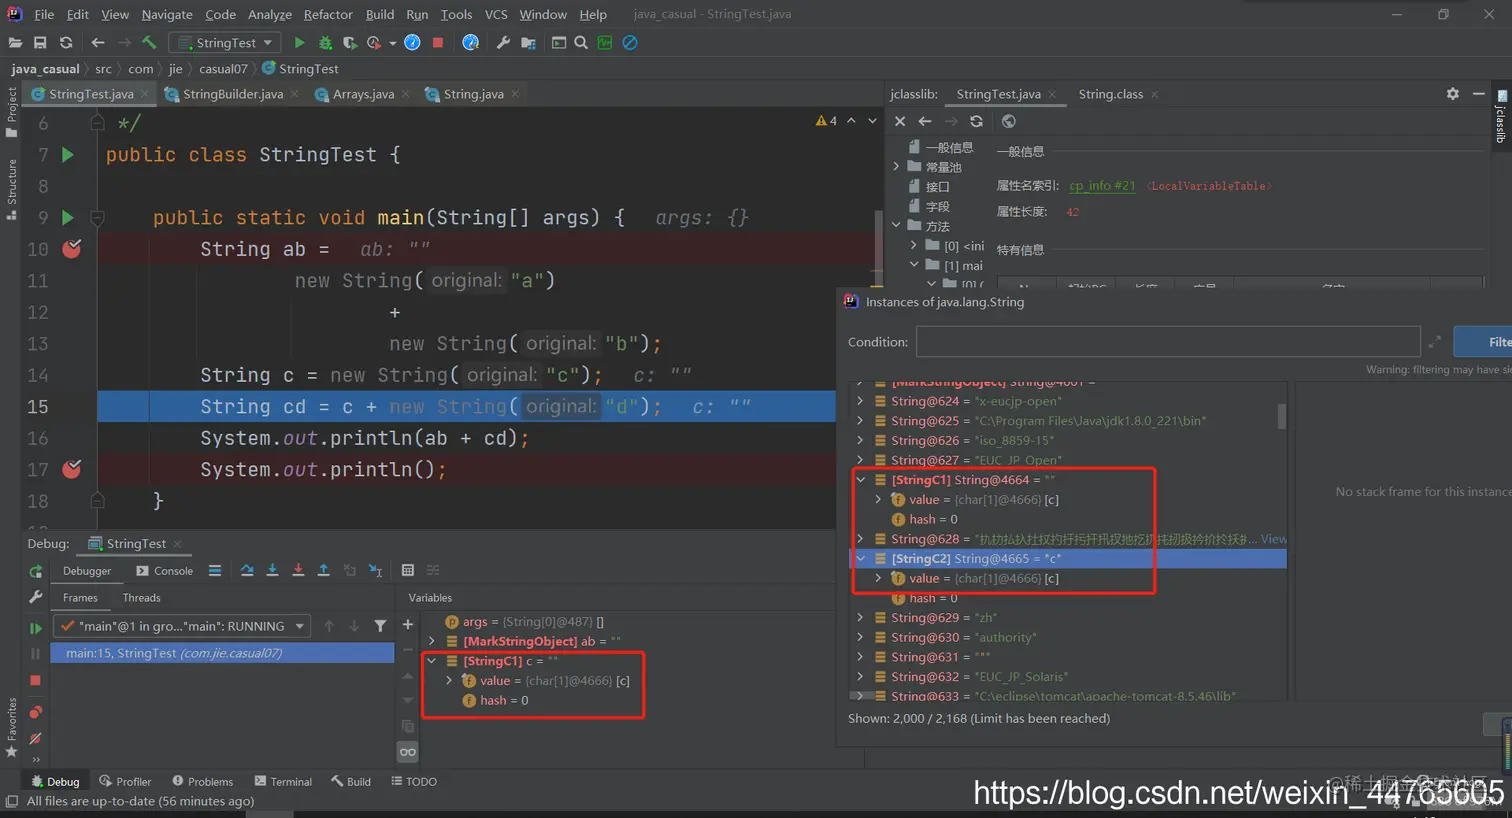The width and height of the screenshot is (1512, 818).
Task: Open Project Structure folder icon
Action: 529,43
